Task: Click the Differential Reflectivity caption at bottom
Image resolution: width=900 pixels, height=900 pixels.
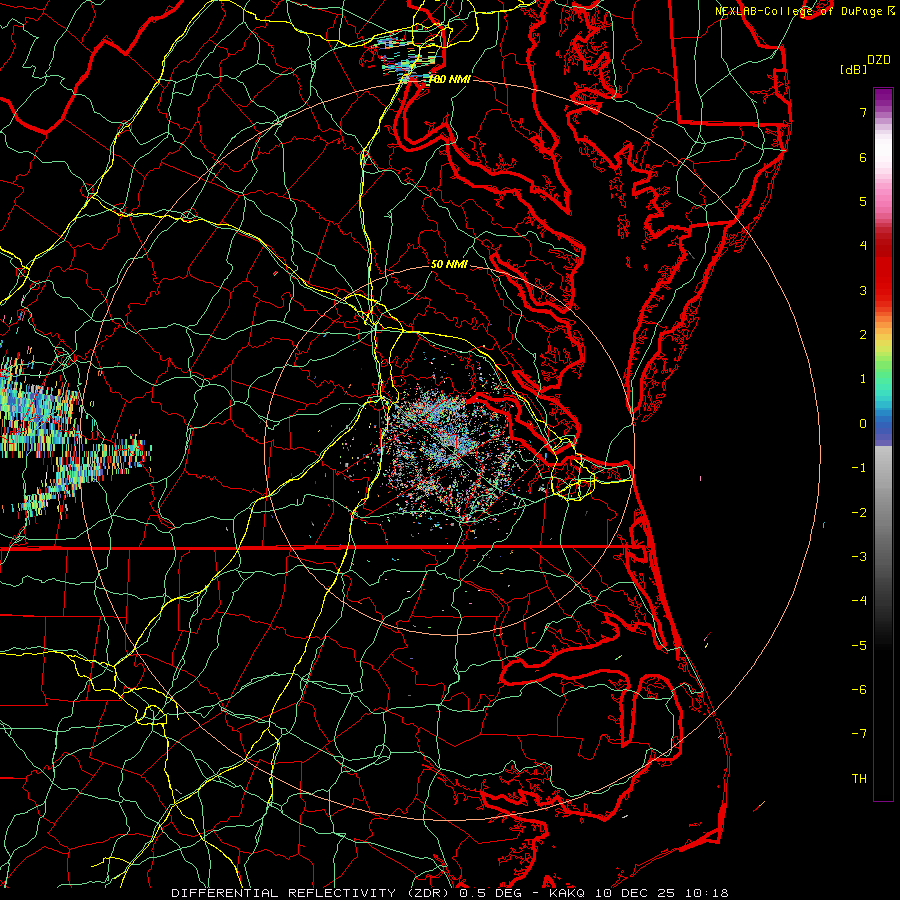Action: tap(449, 893)
